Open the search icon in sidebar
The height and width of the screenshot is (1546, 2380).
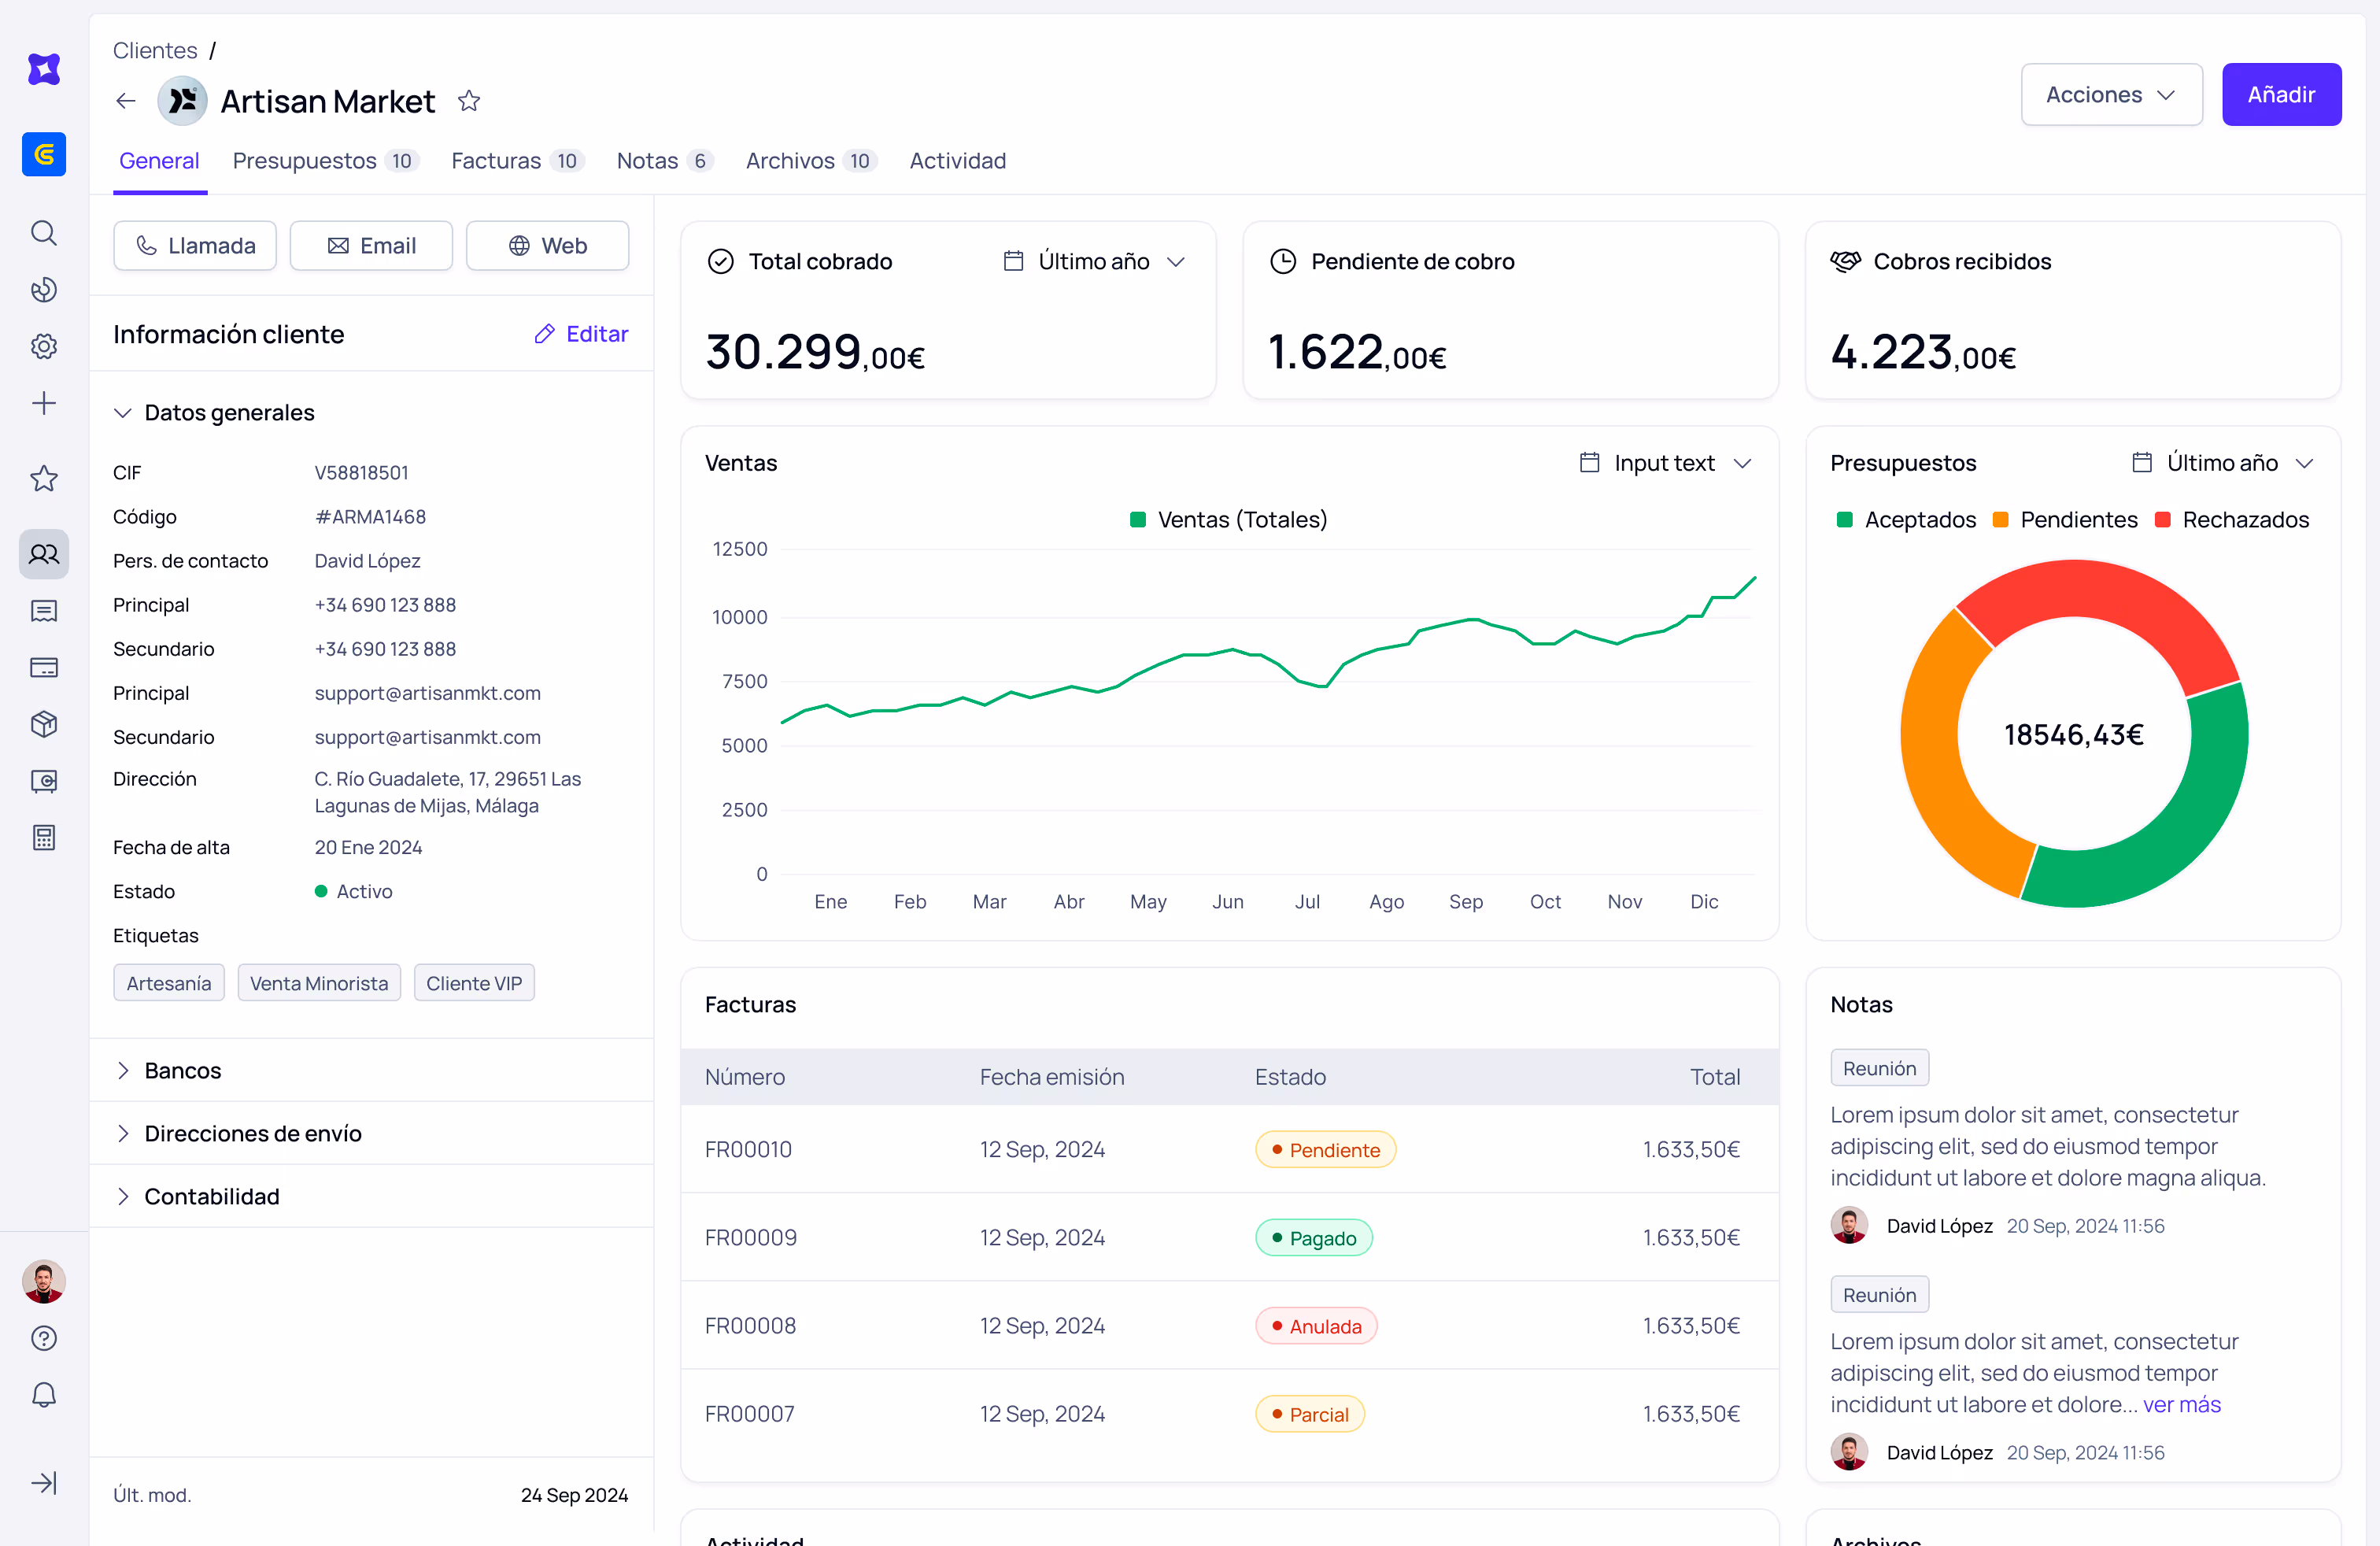(44, 233)
